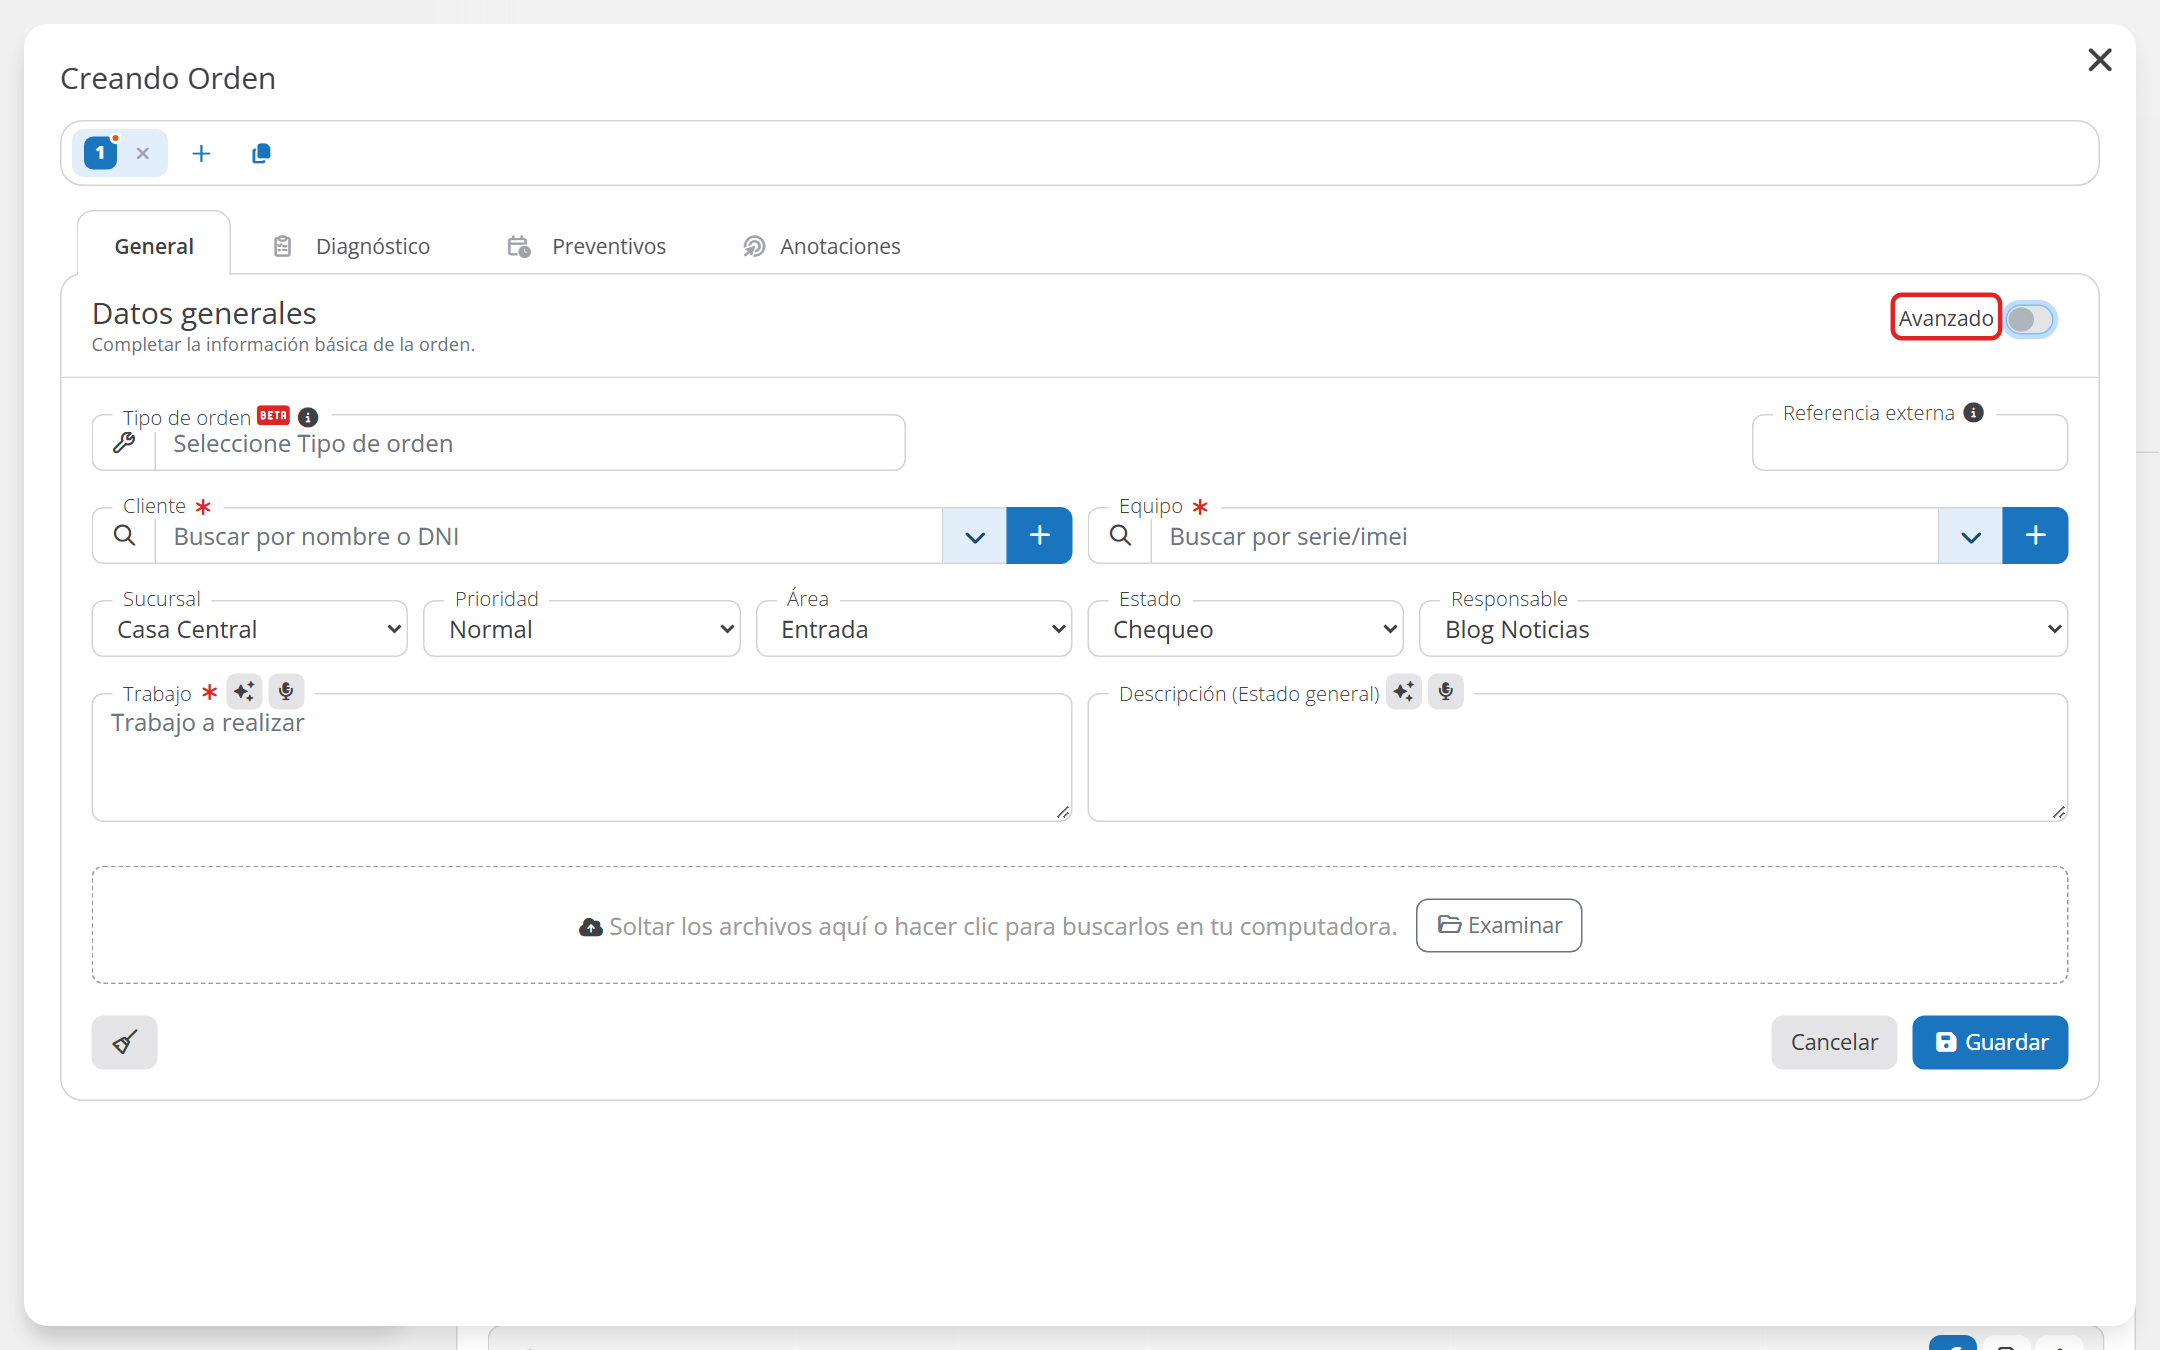Click the info icon next to Tipo de orden
The height and width of the screenshot is (1350, 2160).
coord(308,416)
